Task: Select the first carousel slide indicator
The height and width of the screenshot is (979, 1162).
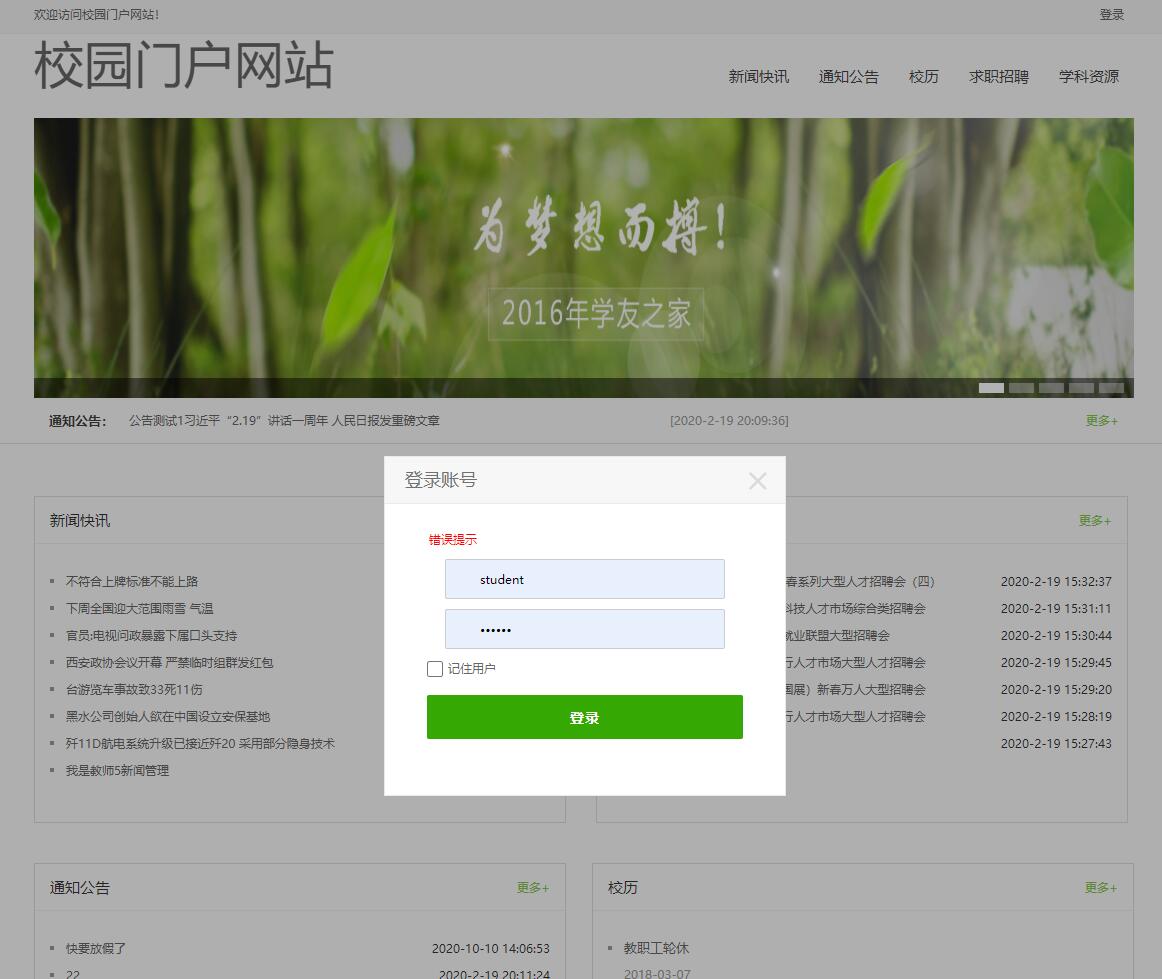Action: pos(992,387)
